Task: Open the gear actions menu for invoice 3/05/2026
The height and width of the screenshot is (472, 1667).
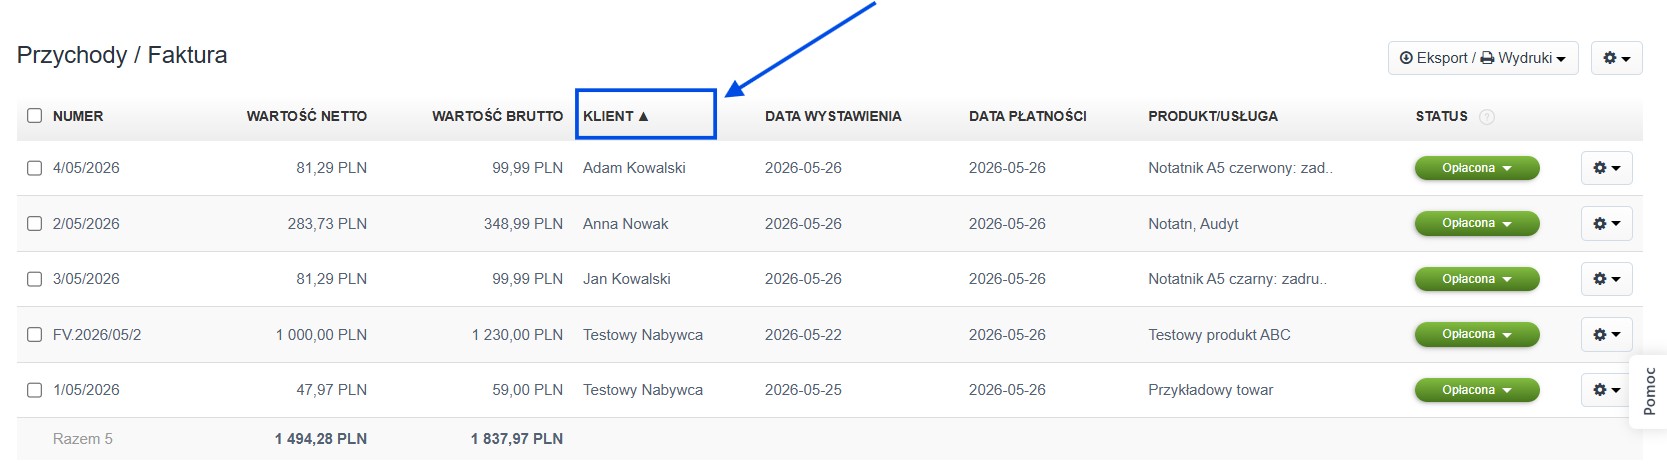Action: [1606, 279]
